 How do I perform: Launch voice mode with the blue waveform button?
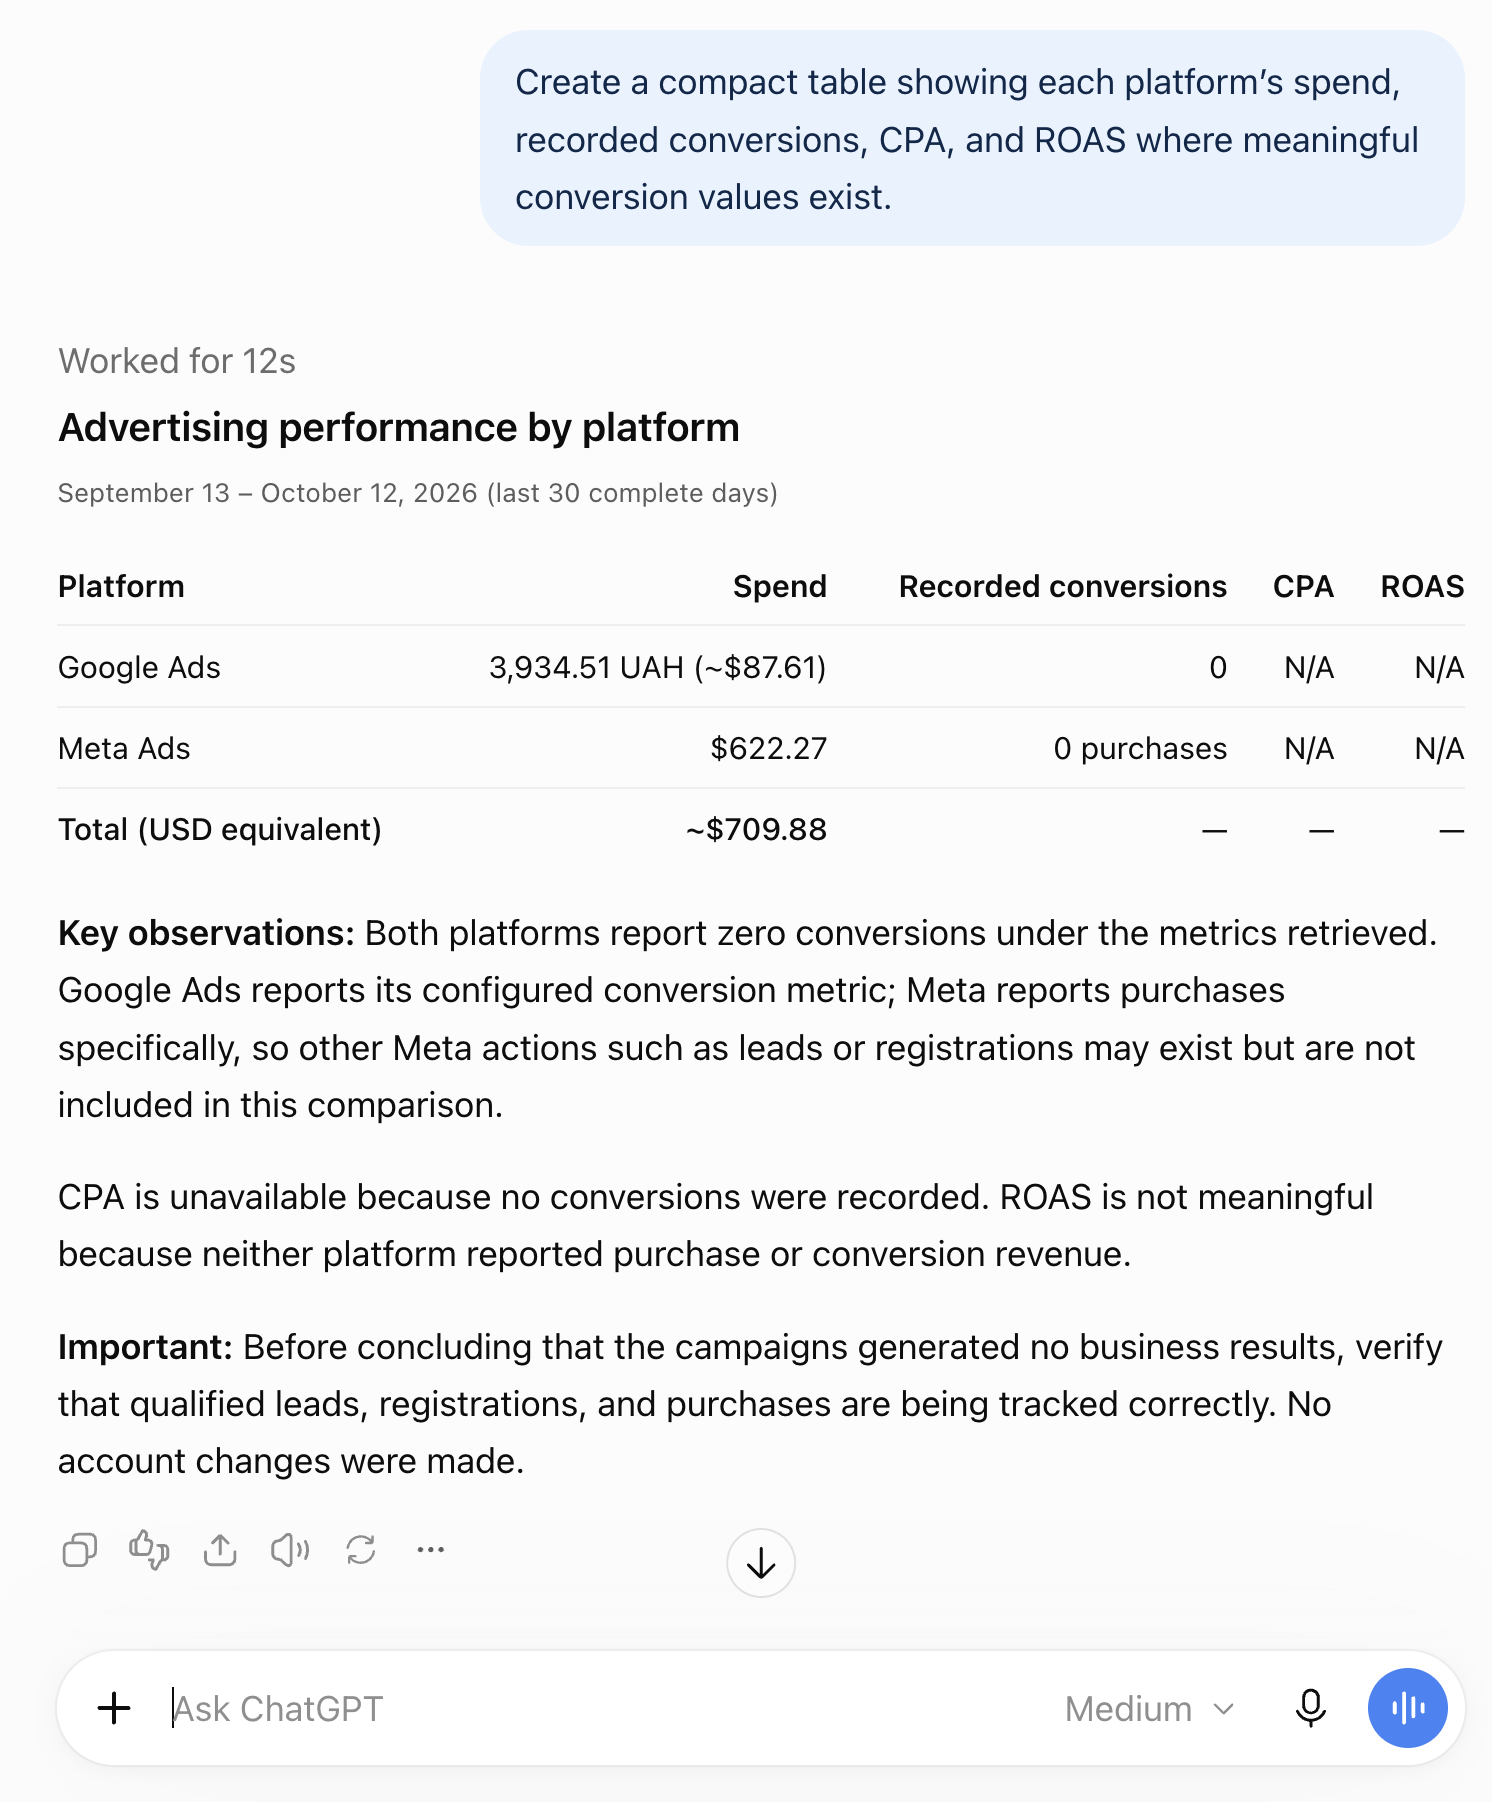[x=1407, y=1708]
